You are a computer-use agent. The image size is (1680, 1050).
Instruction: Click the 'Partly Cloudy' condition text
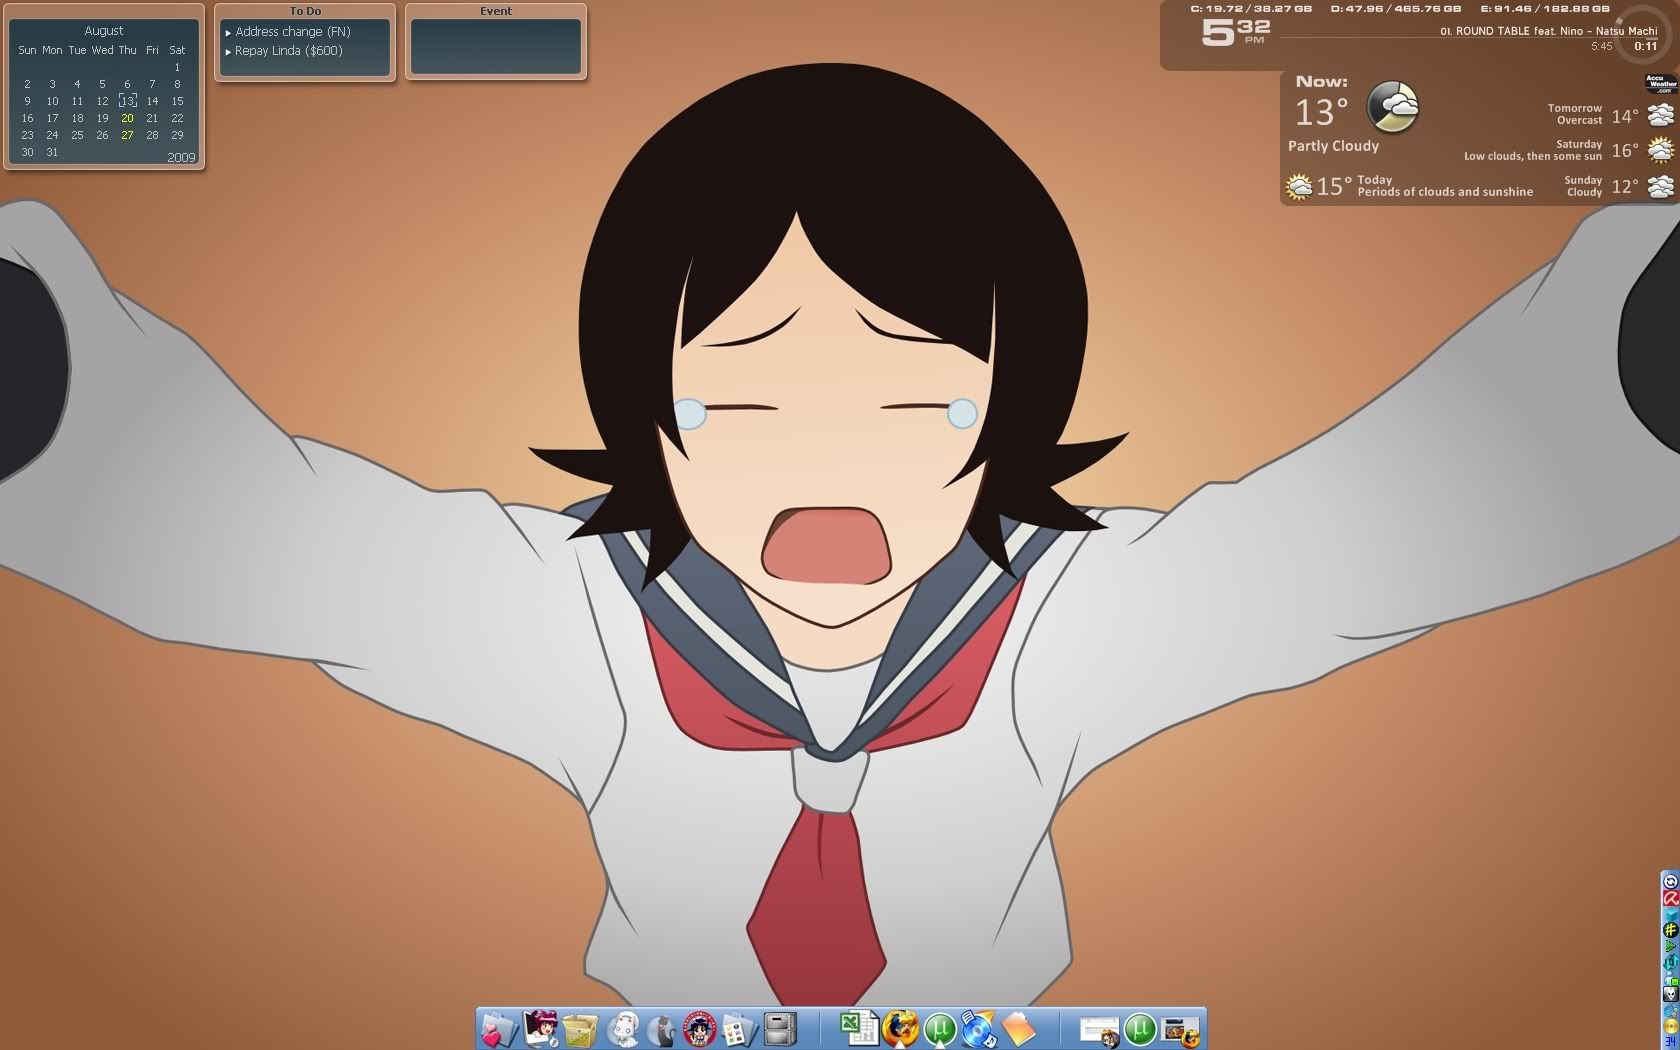[x=1333, y=146]
